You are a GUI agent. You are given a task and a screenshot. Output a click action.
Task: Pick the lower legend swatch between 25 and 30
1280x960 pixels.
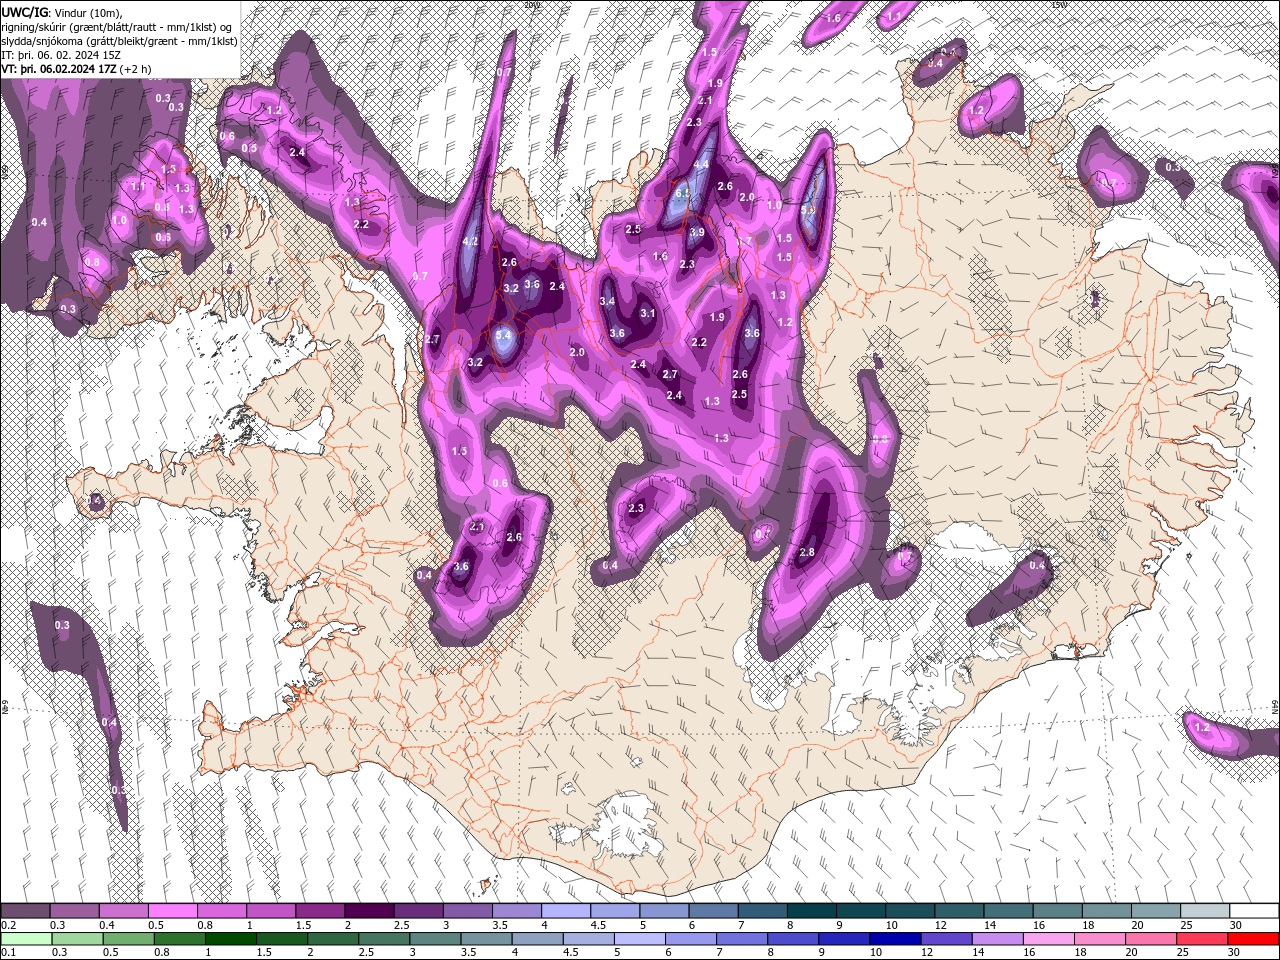coord(1201,938)
